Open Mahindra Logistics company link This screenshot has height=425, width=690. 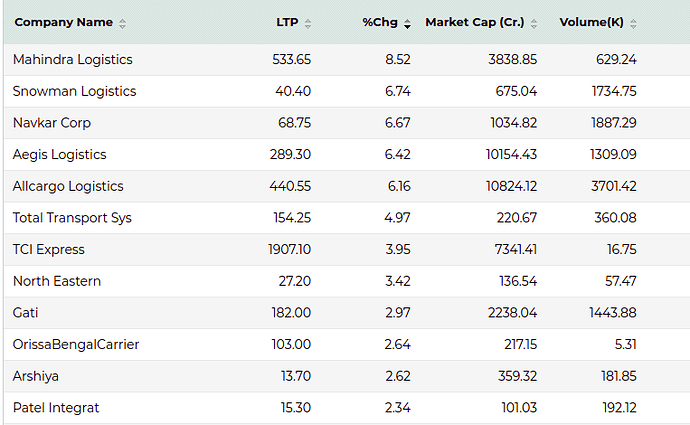73,59
